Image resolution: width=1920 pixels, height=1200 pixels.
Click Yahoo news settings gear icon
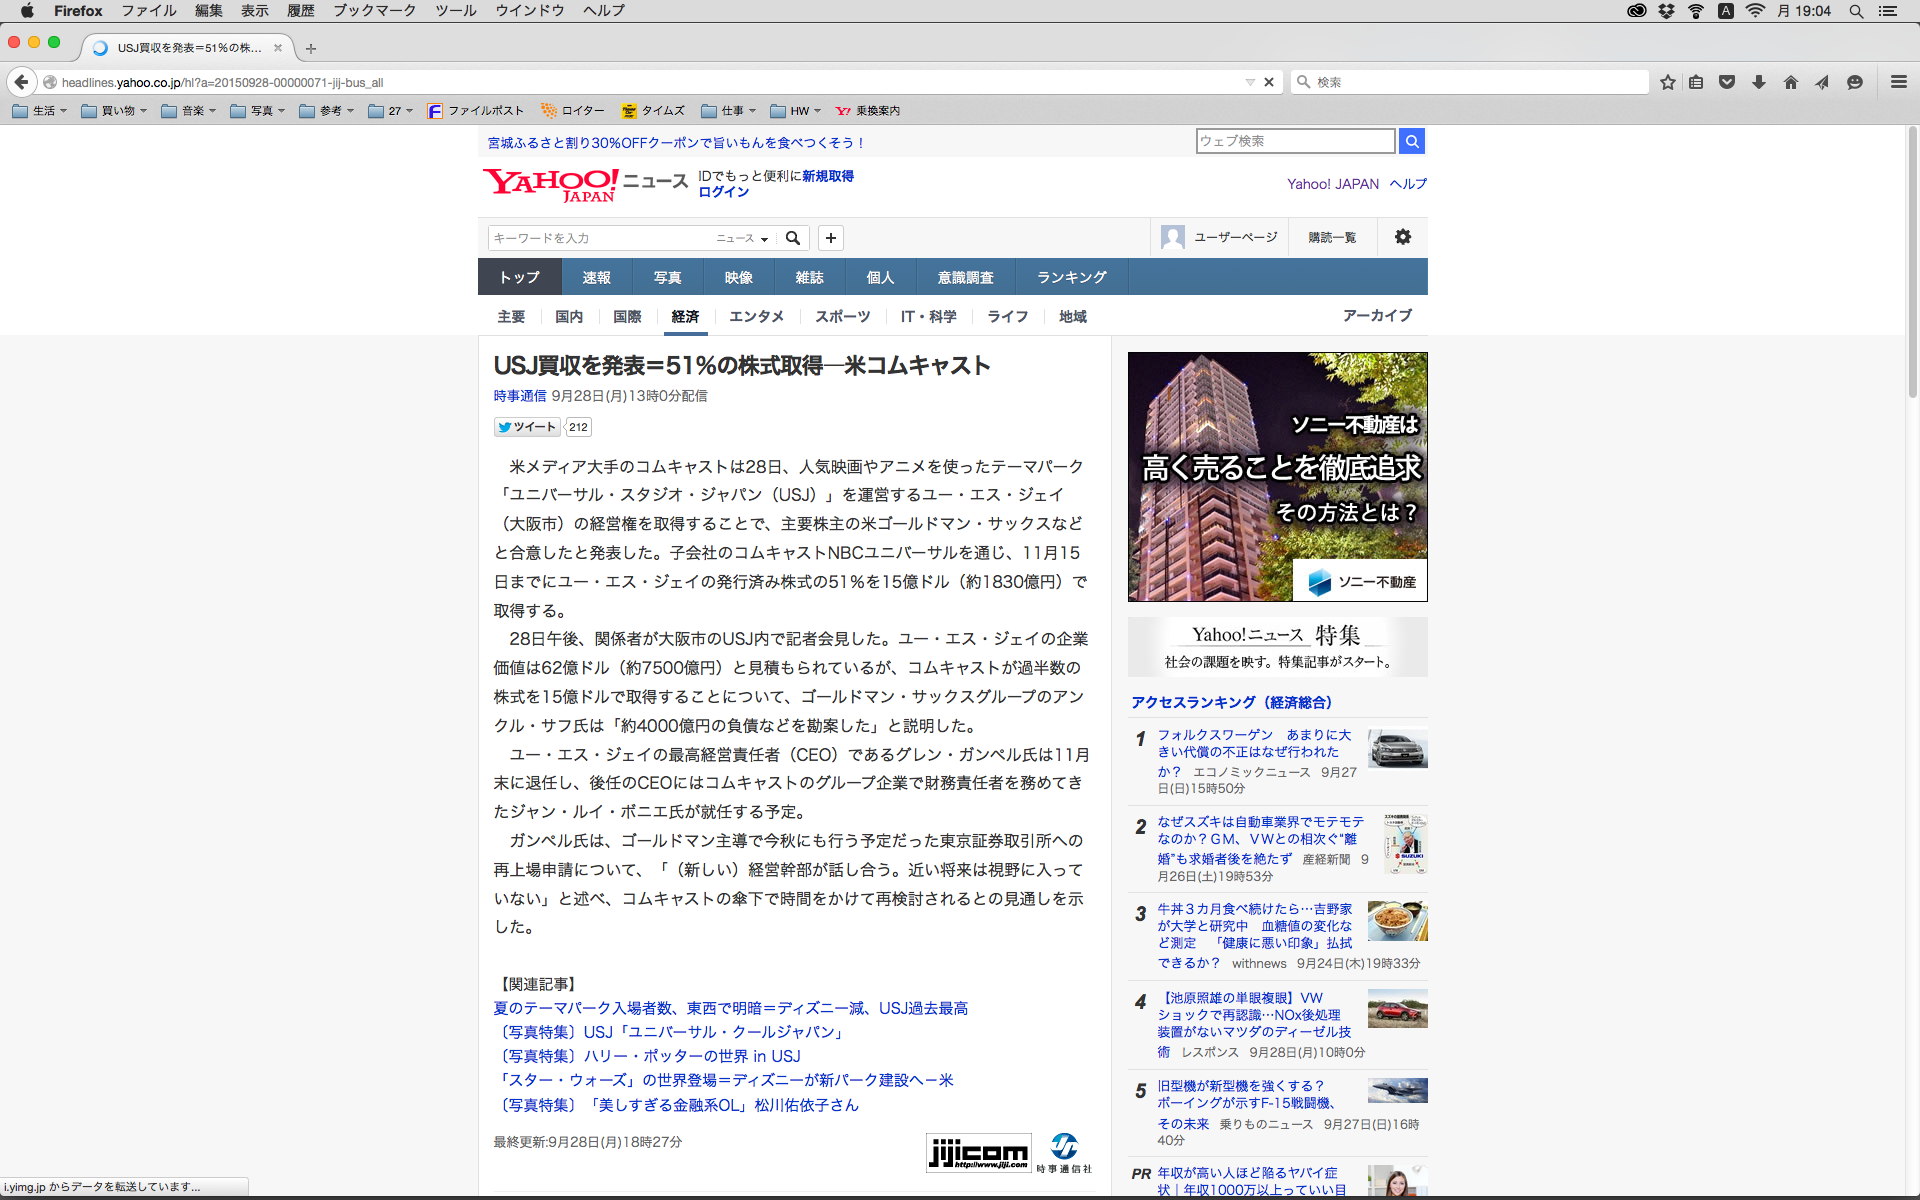(x=1402, y=237)
